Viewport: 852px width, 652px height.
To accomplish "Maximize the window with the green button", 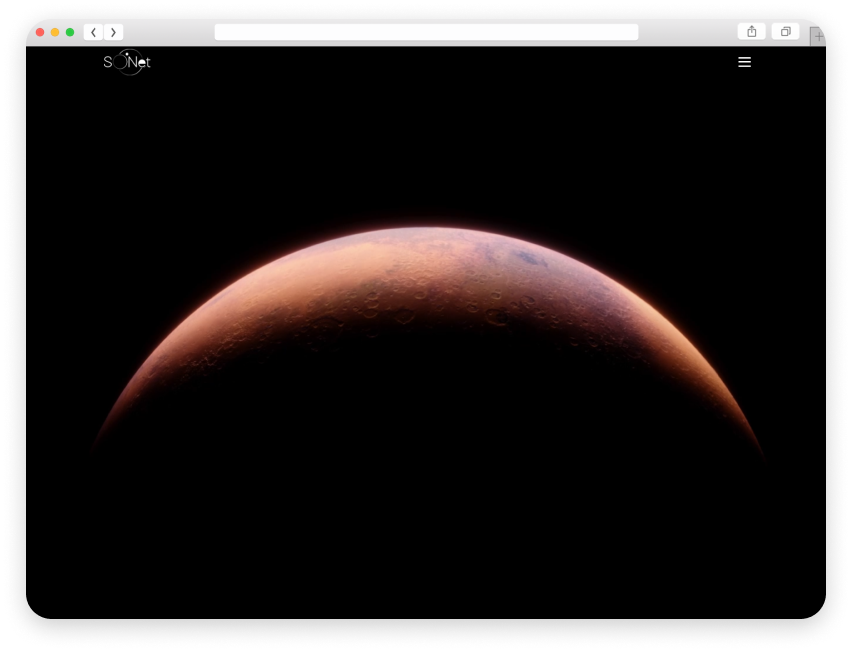I will [x=70, y=32].
